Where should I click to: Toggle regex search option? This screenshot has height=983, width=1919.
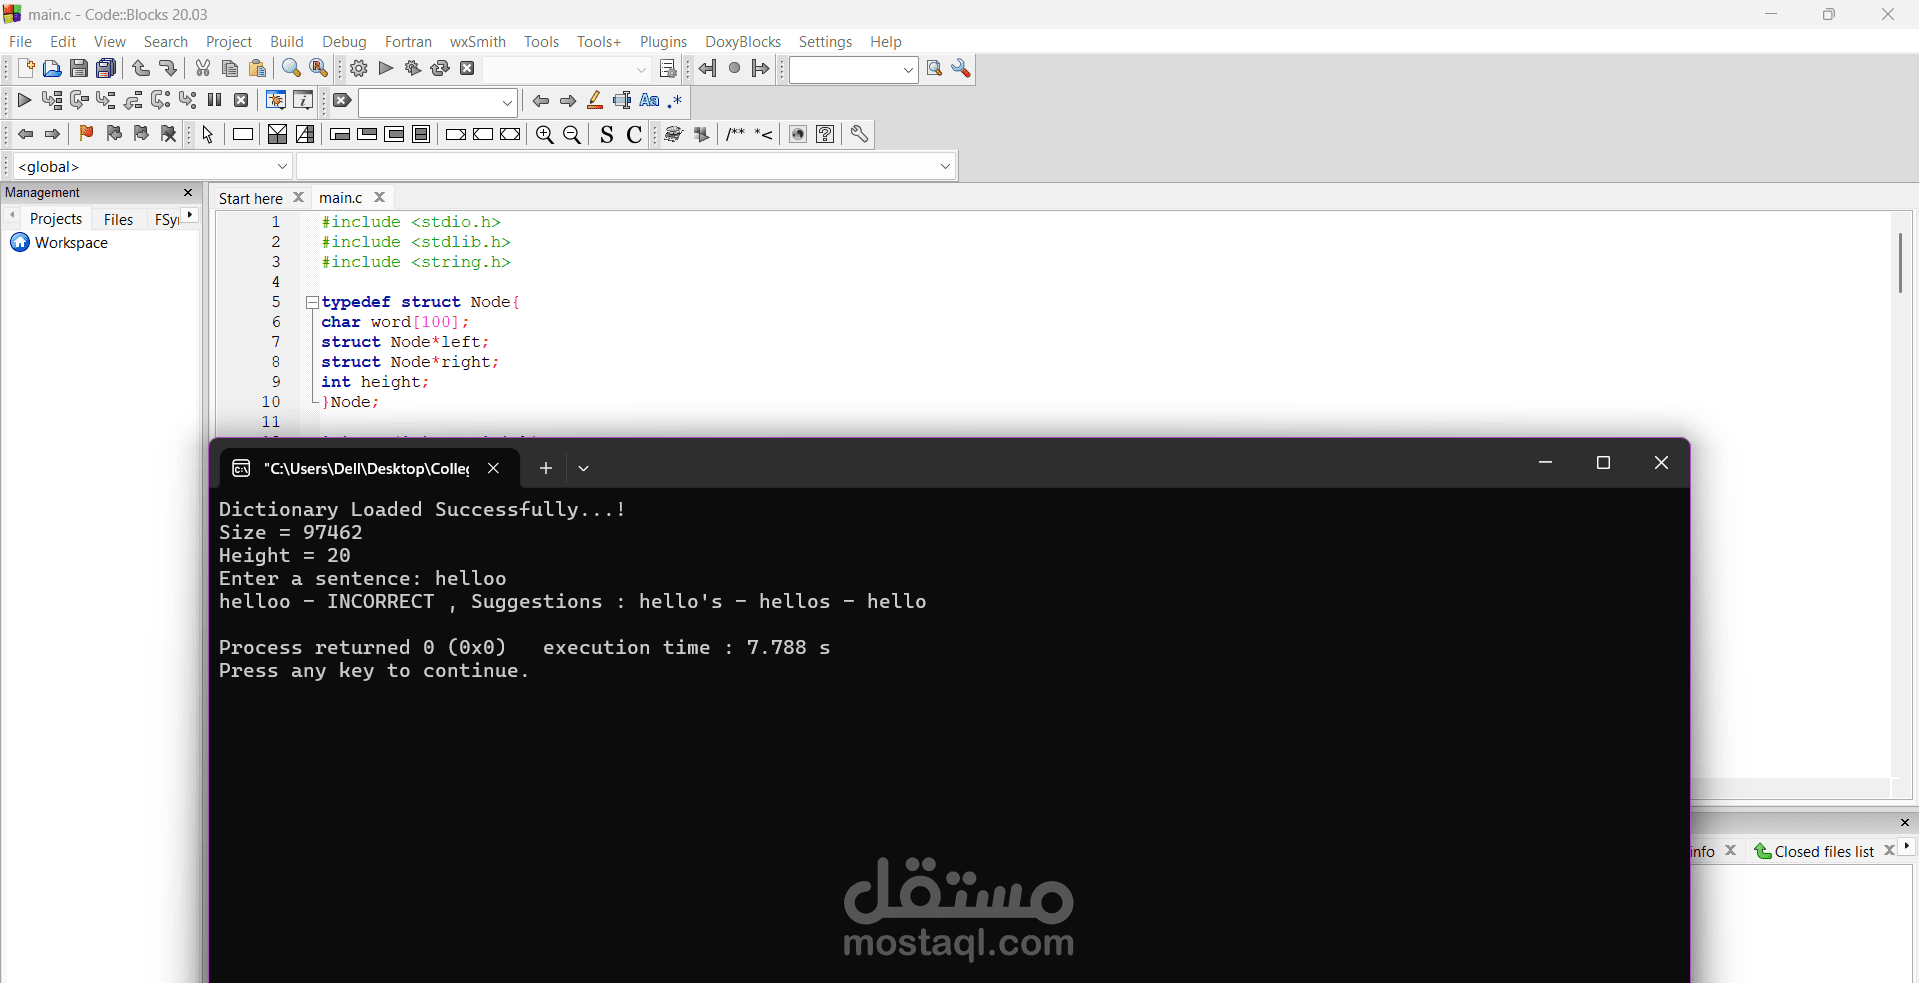coord(676,101)
